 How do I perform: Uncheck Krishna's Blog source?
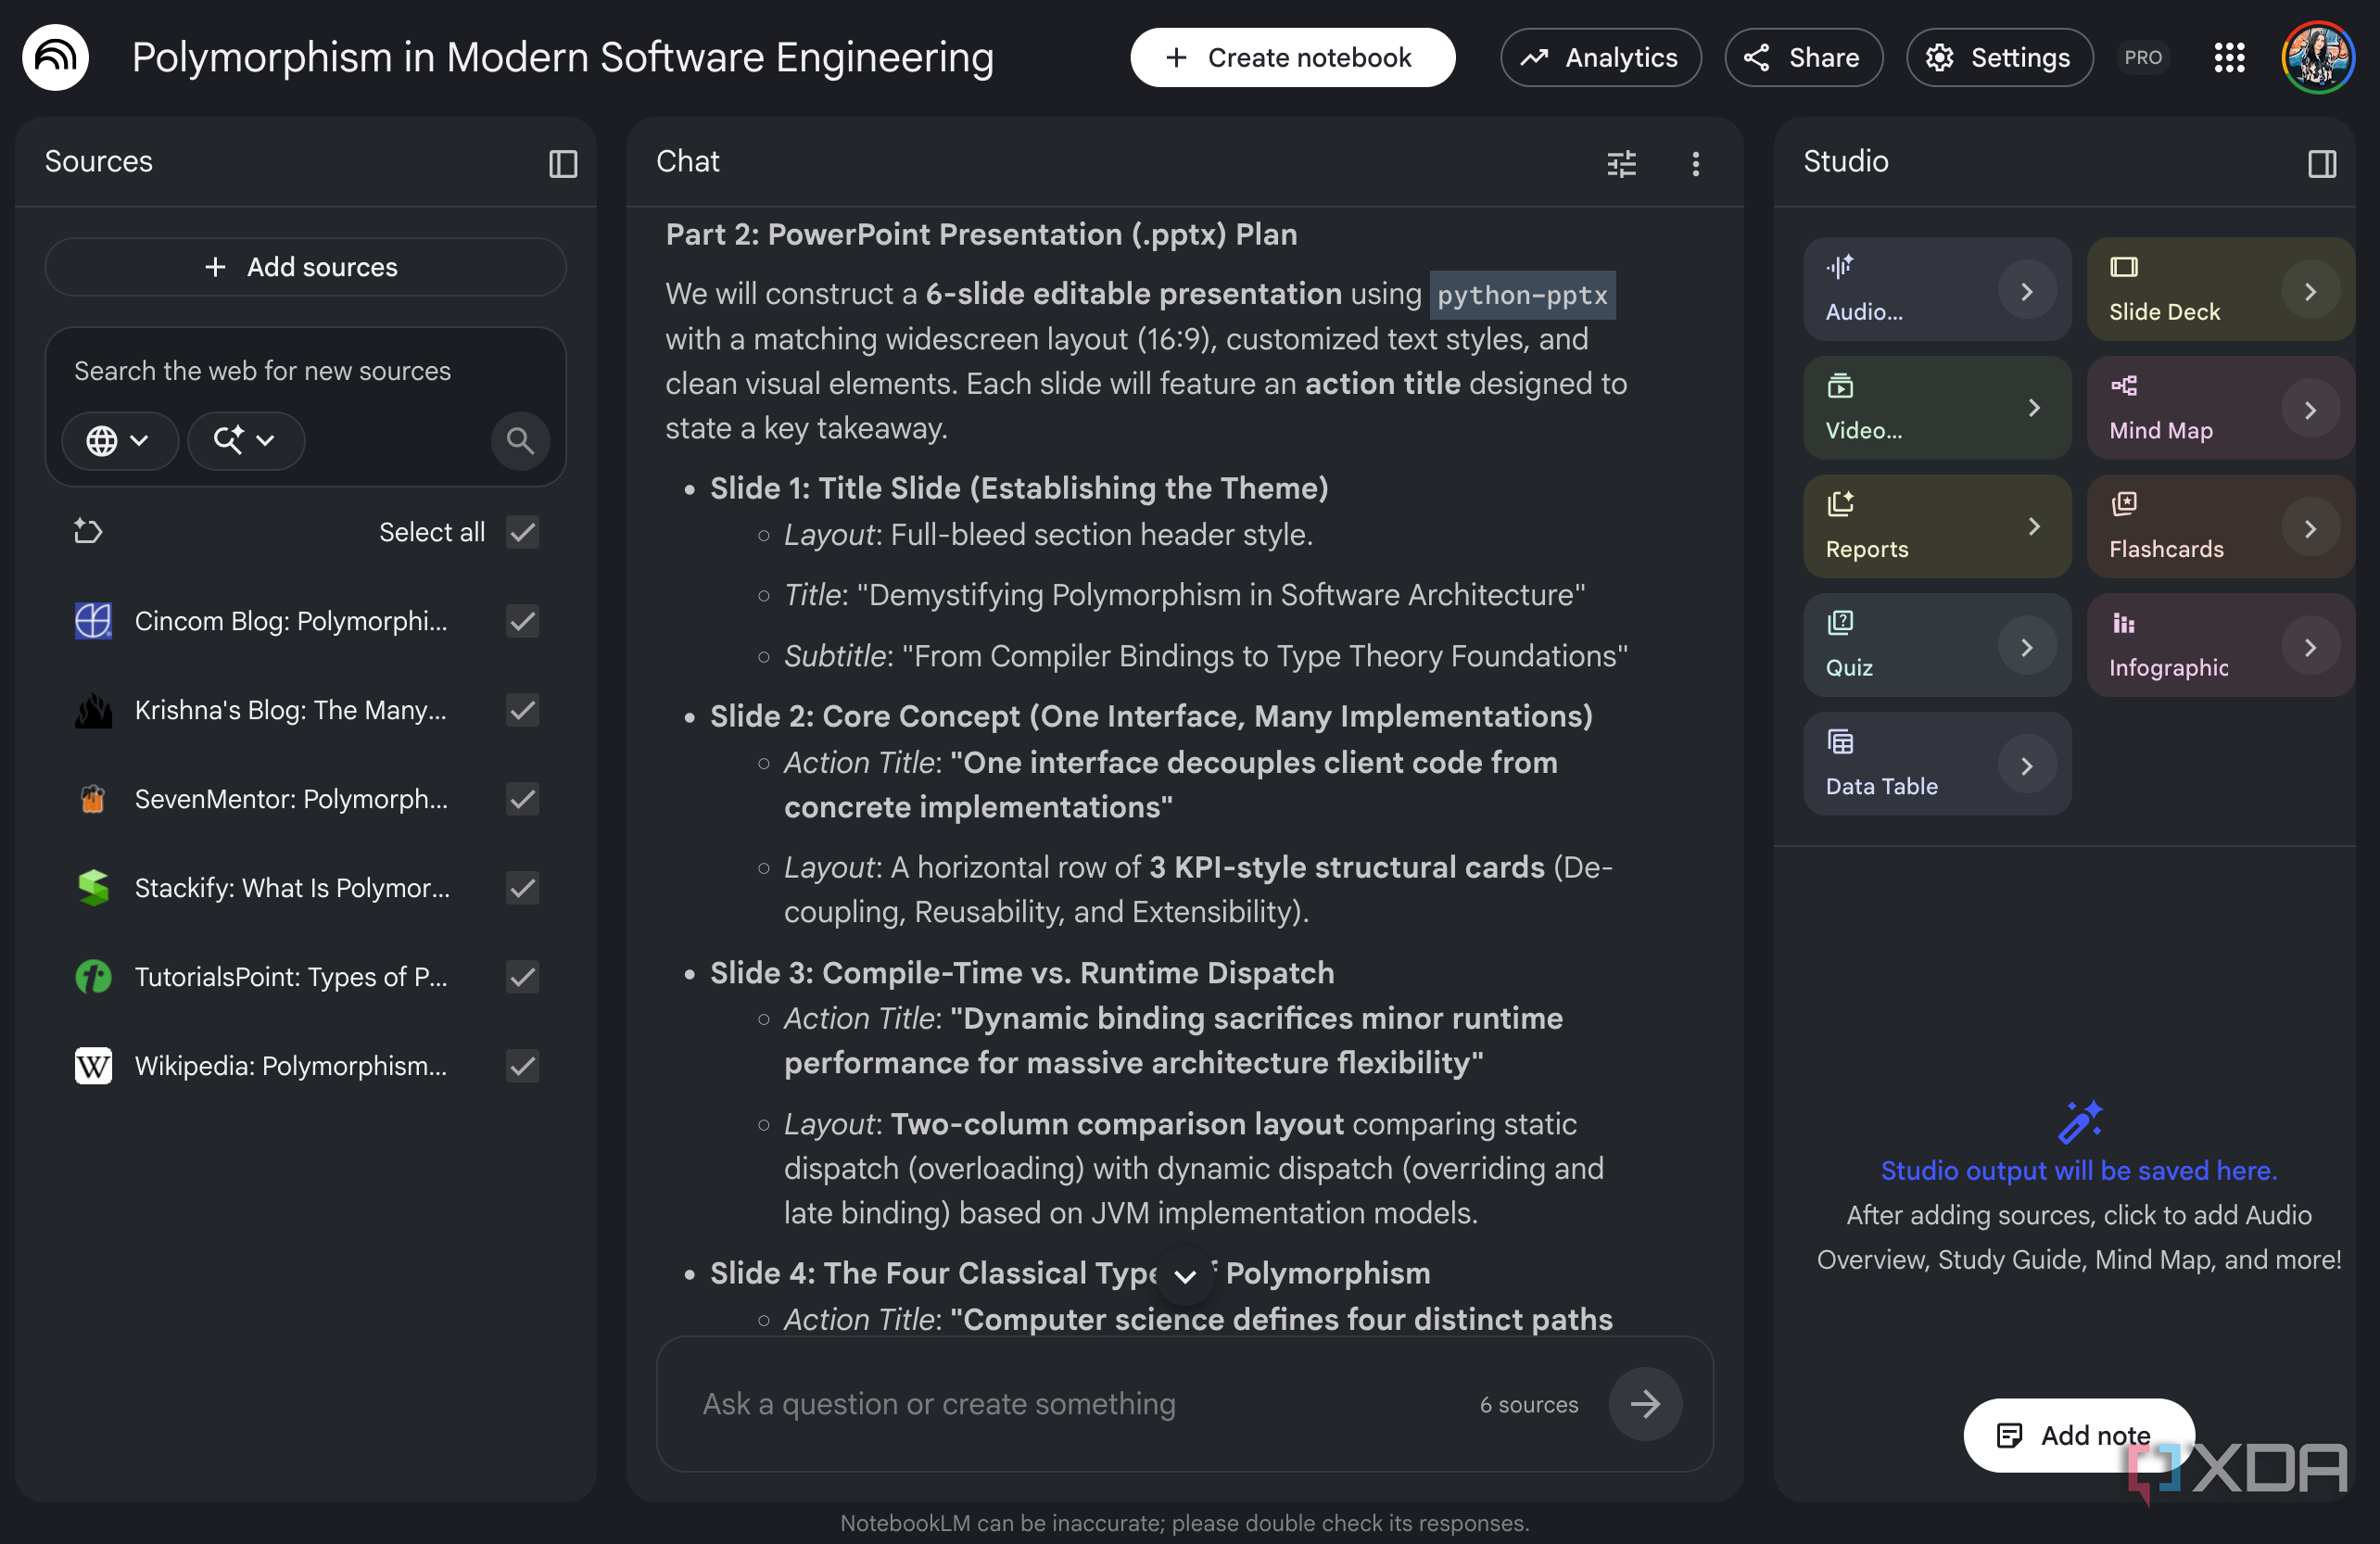pyautogui.click(x=522, y=710)
